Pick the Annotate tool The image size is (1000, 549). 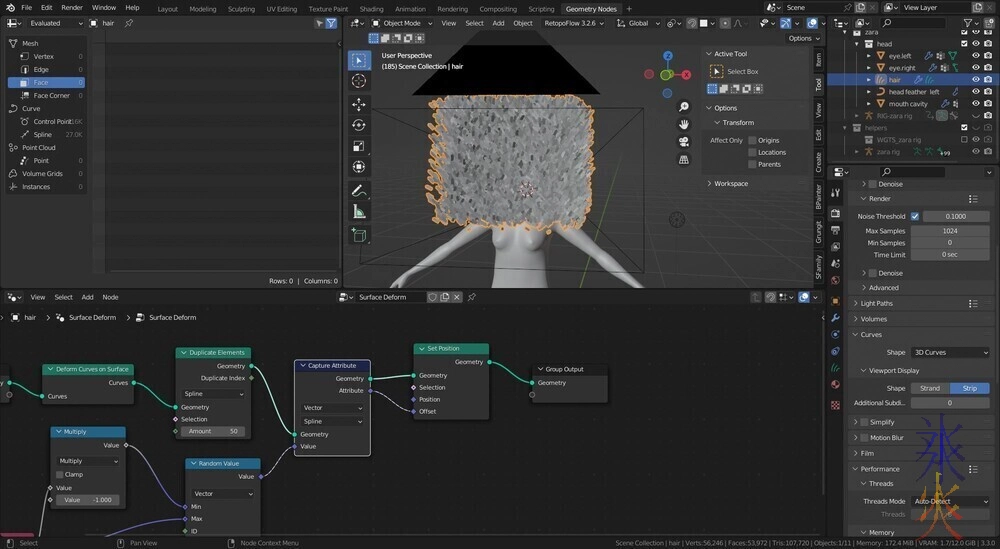[359, 190]
